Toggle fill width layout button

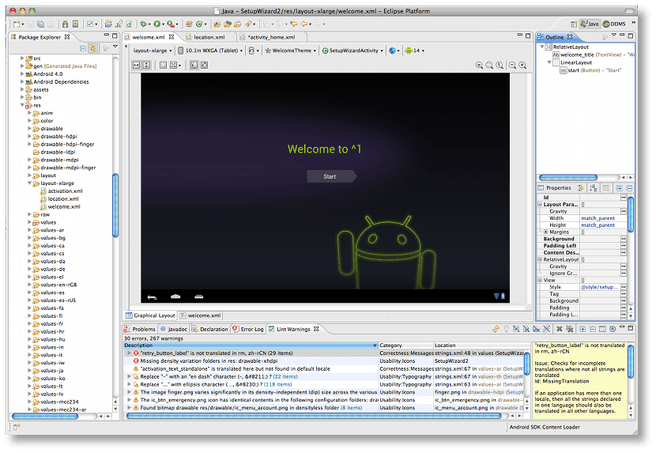(x=136, y=65)
